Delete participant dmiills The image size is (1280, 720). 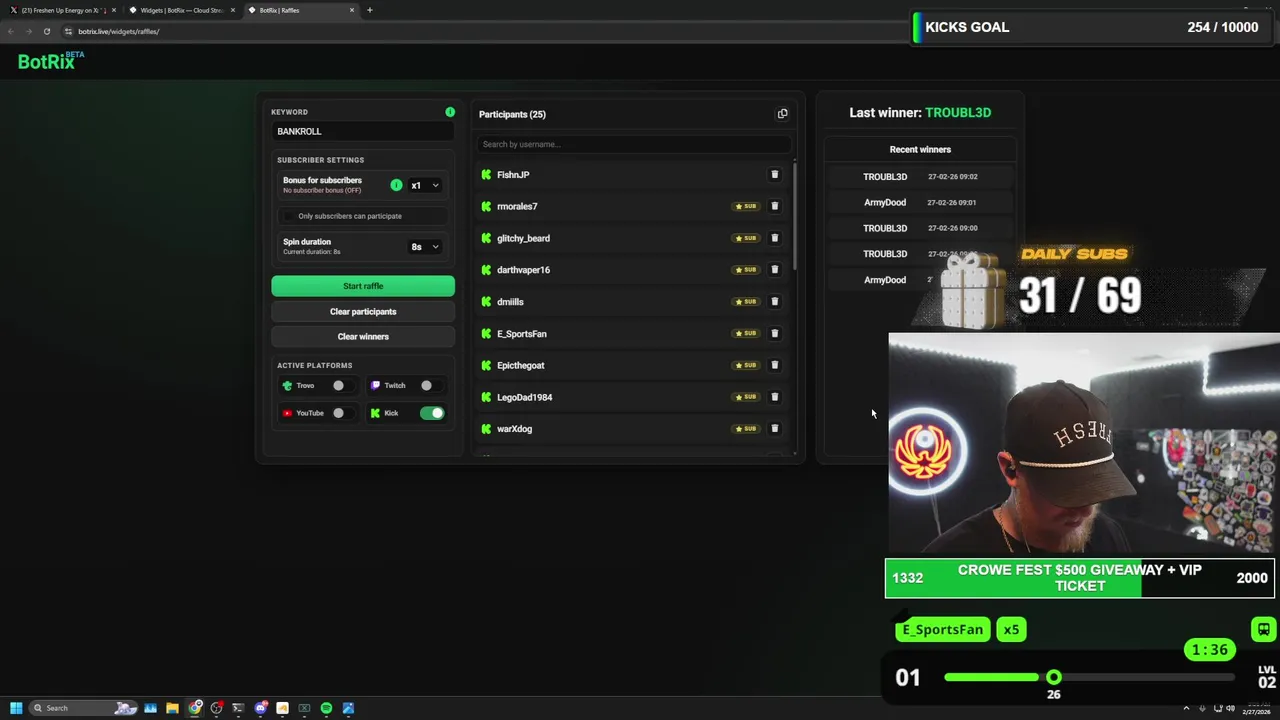pyautogui.click(x=774, y=301)
